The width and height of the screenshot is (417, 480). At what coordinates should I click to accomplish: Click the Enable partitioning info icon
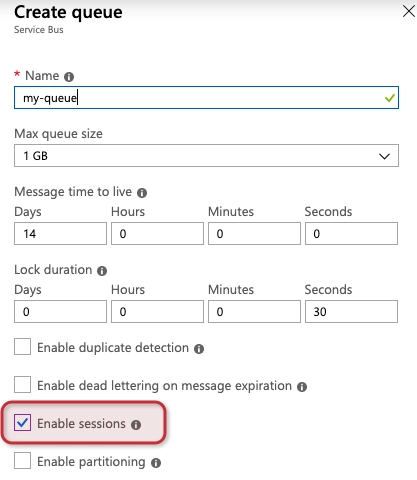point(156,463)
